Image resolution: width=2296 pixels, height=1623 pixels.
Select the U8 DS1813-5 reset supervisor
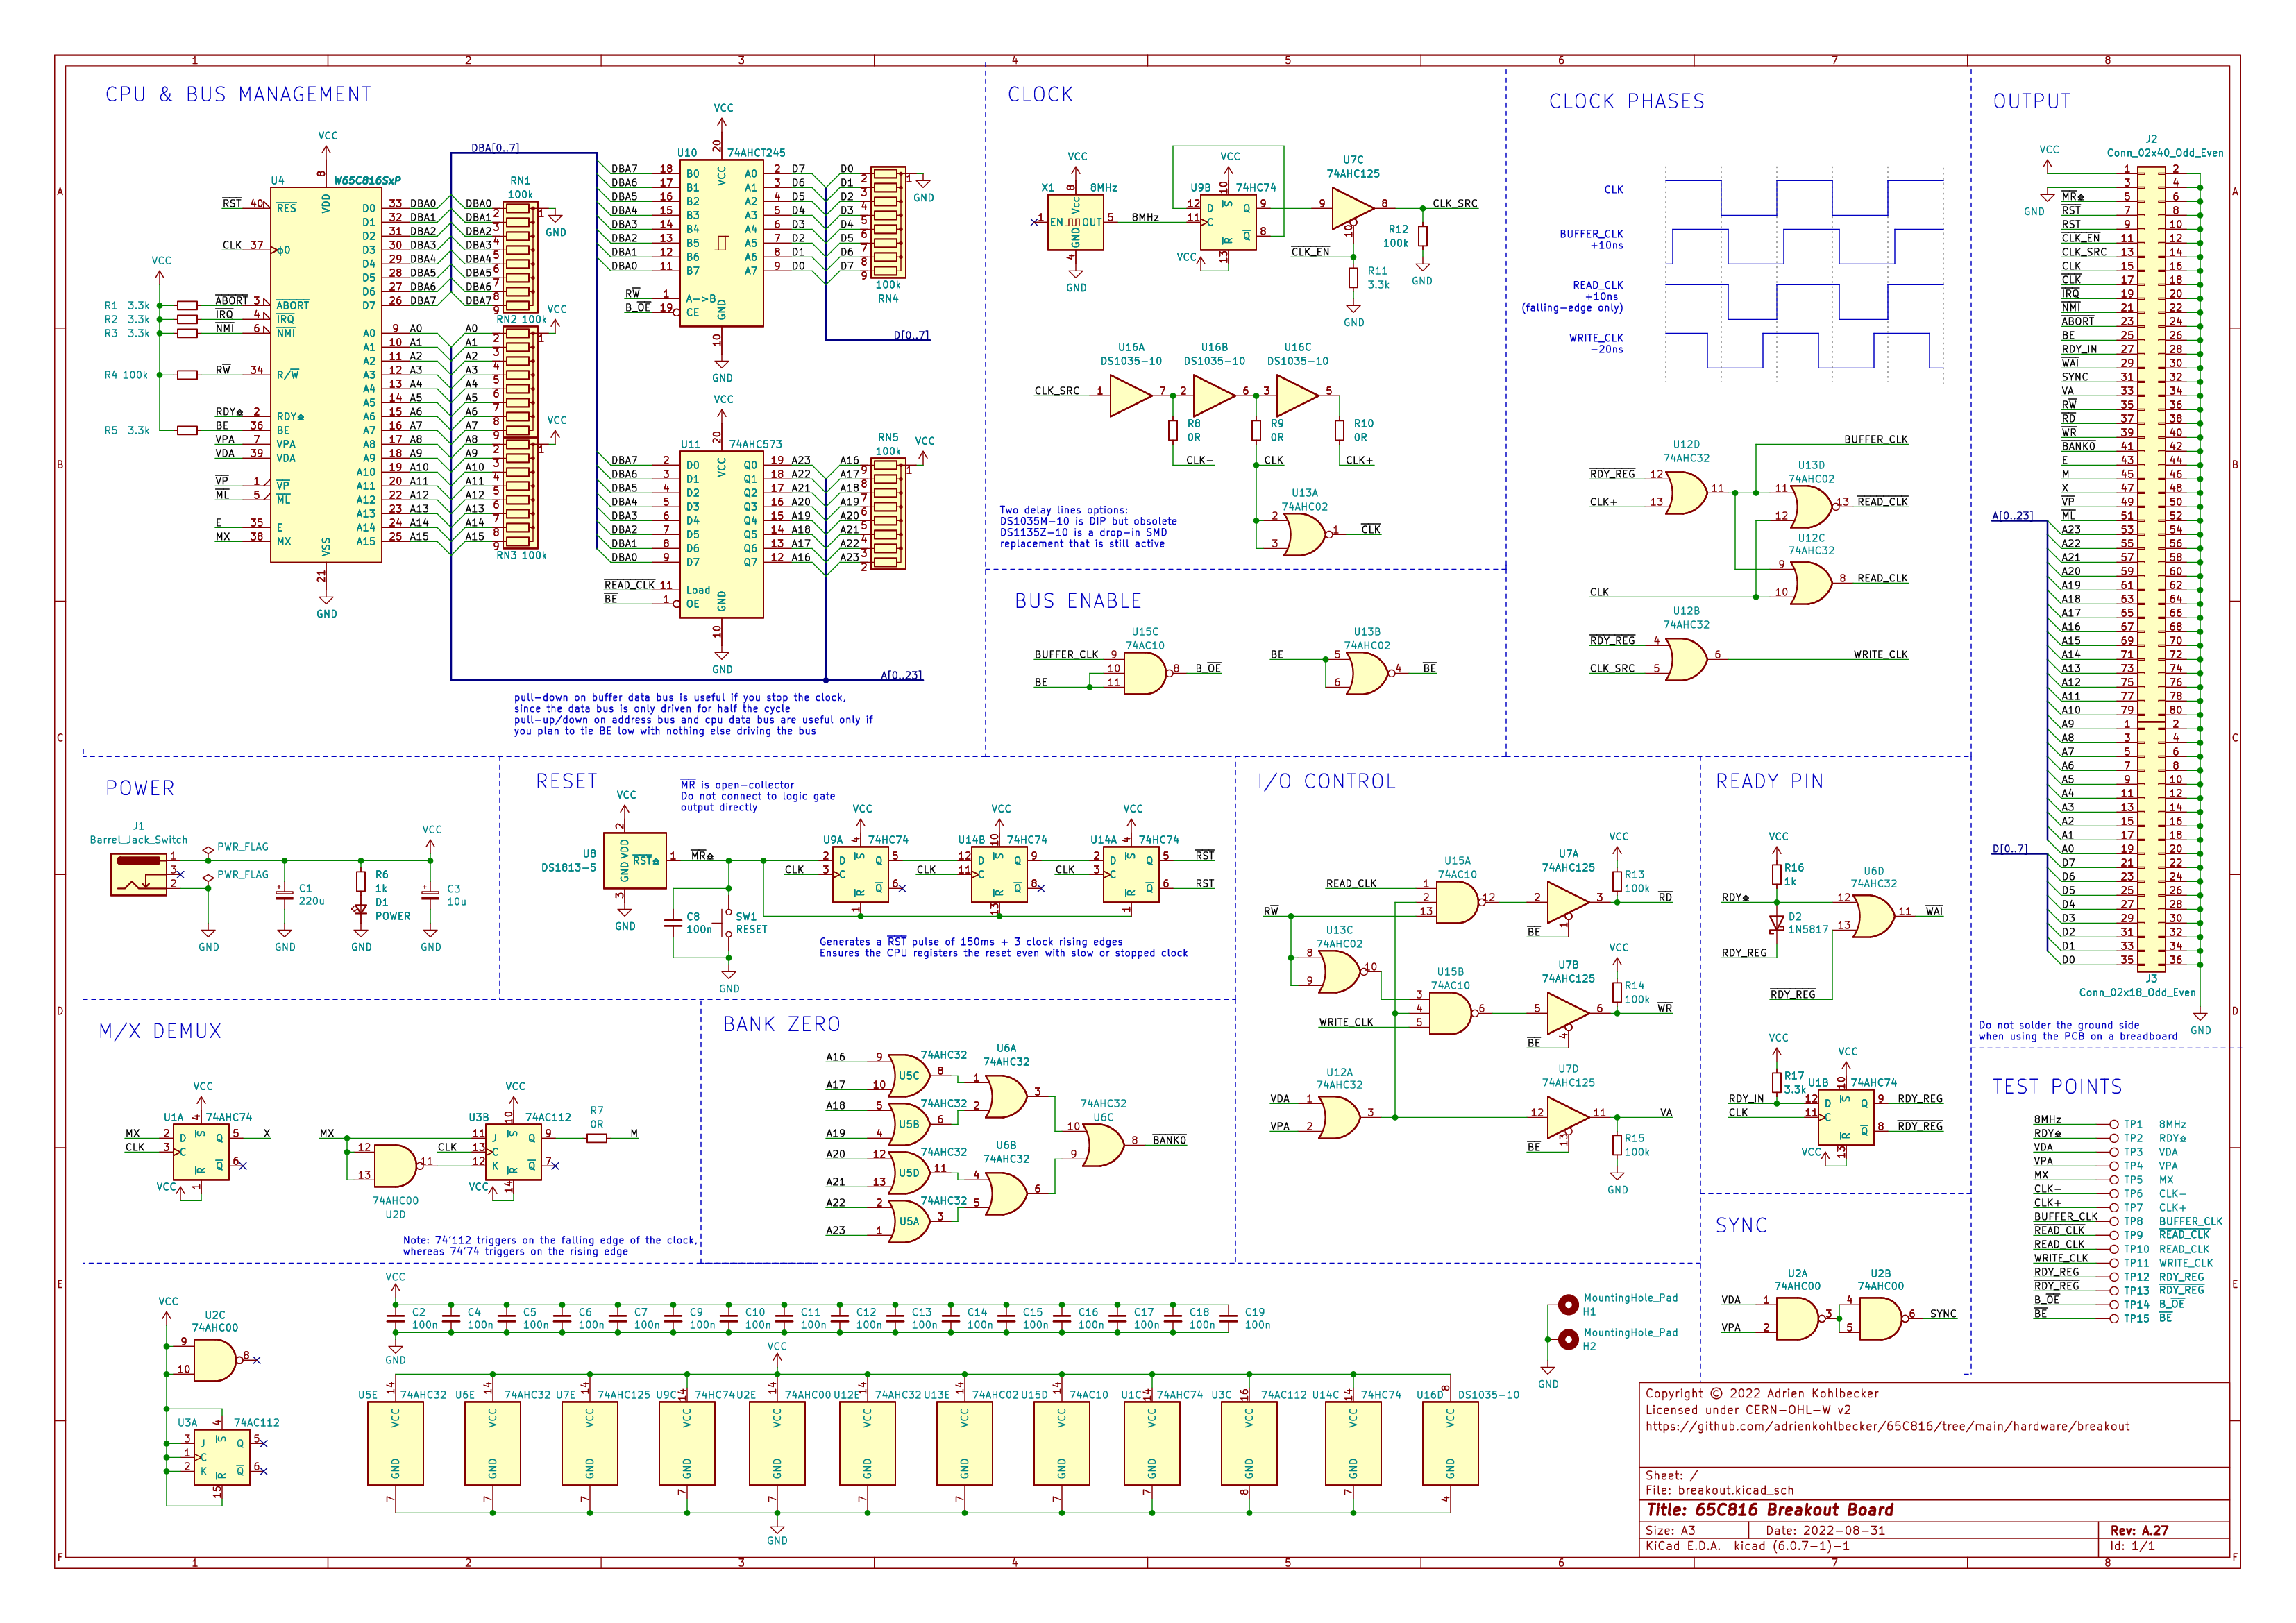click(634, 860)
